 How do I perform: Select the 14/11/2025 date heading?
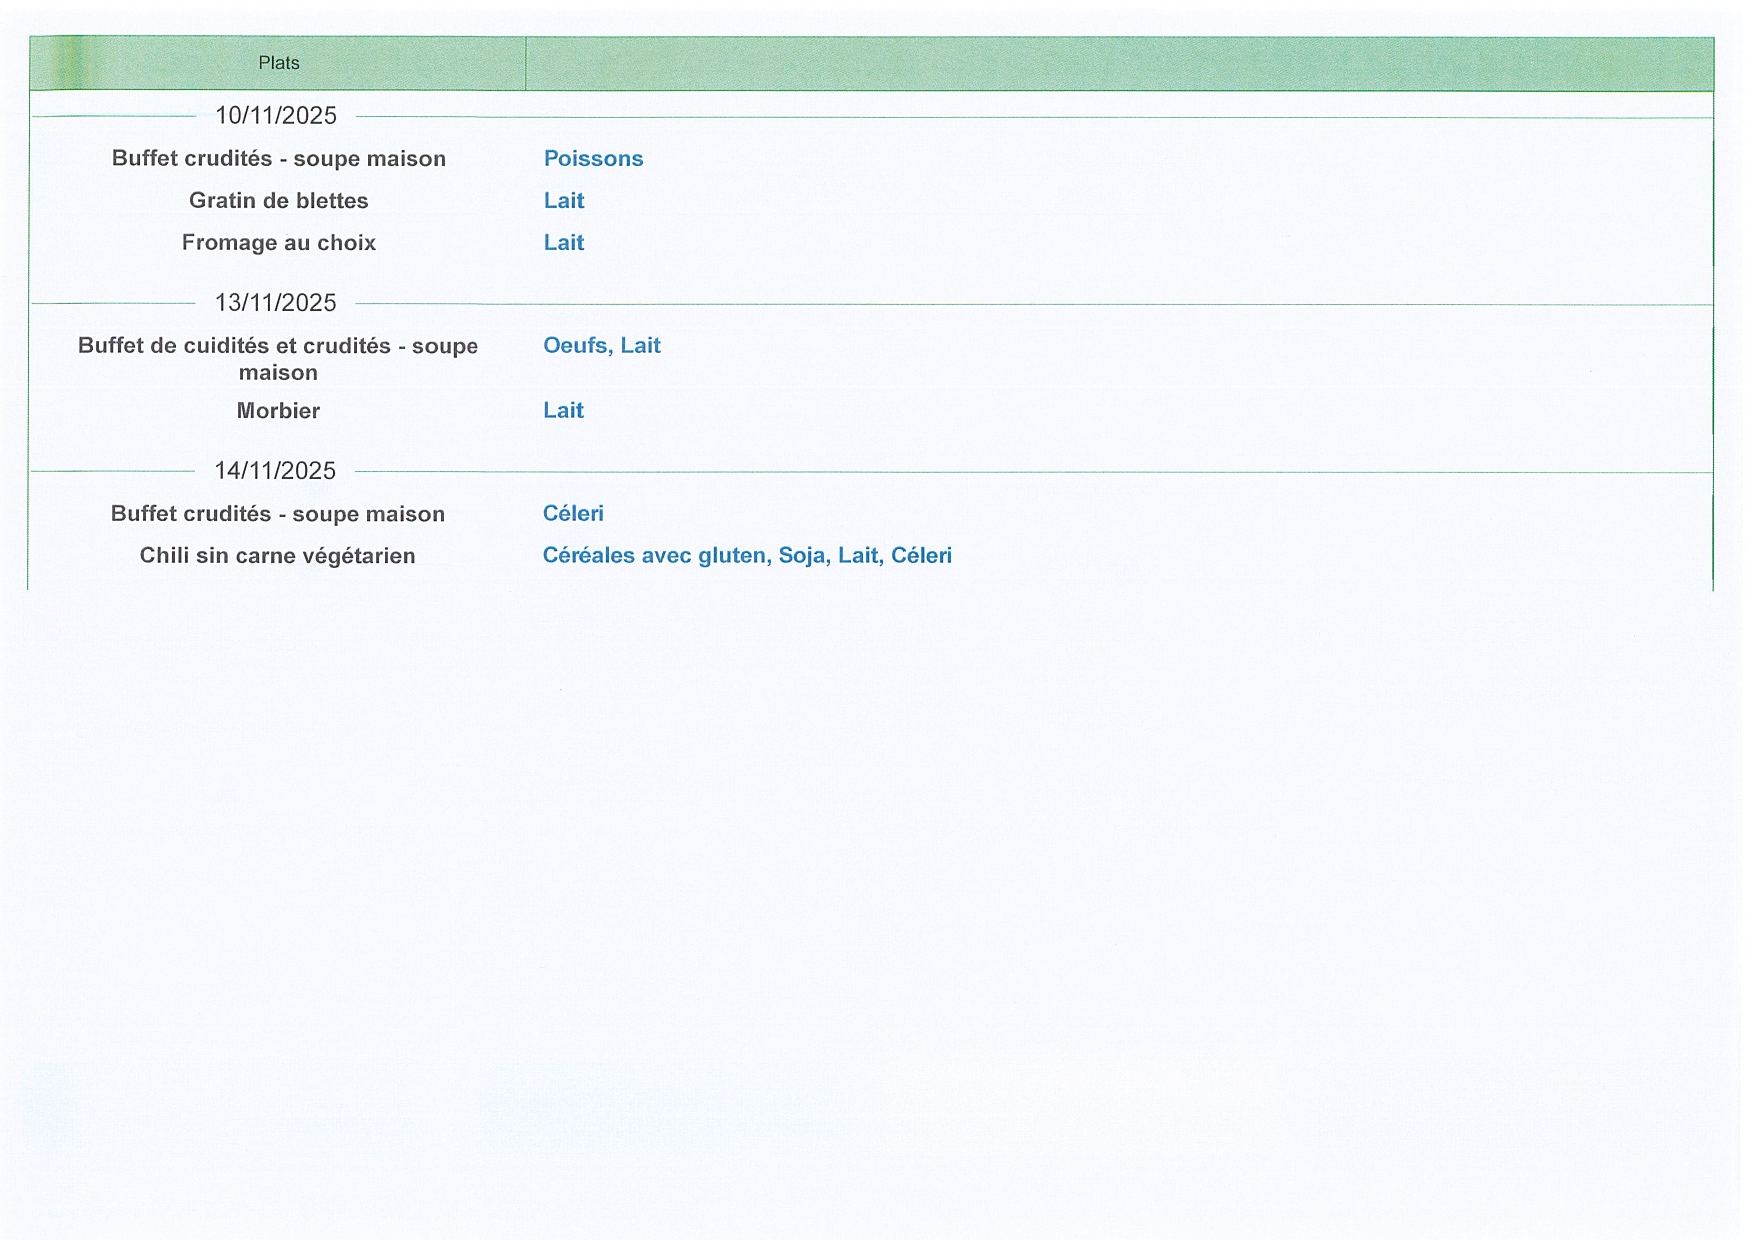click(275, 471)
